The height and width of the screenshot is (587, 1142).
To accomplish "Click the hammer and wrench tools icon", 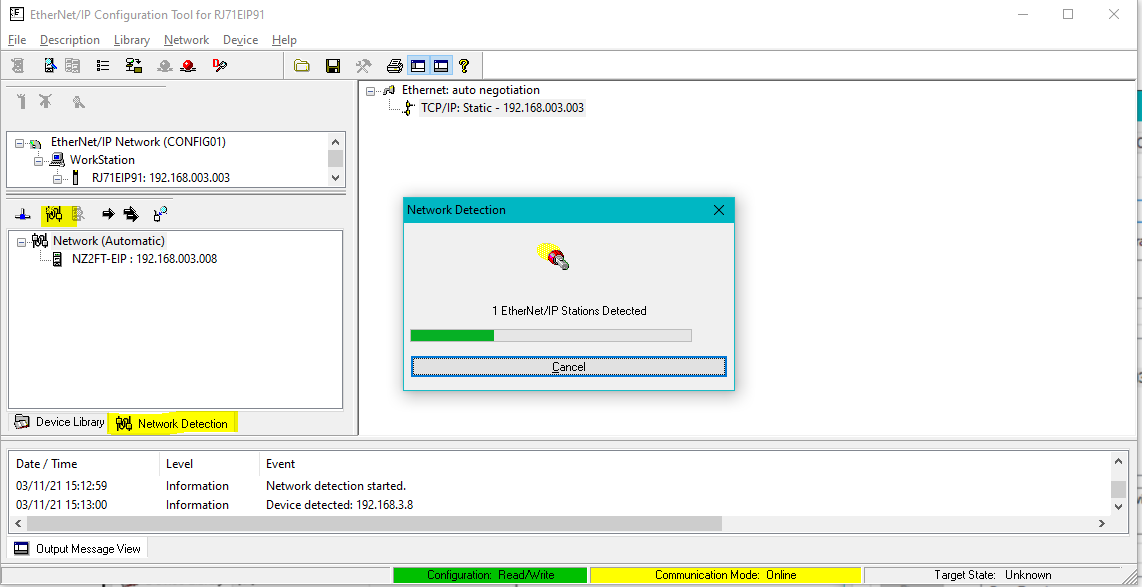I will pos(363,66).
